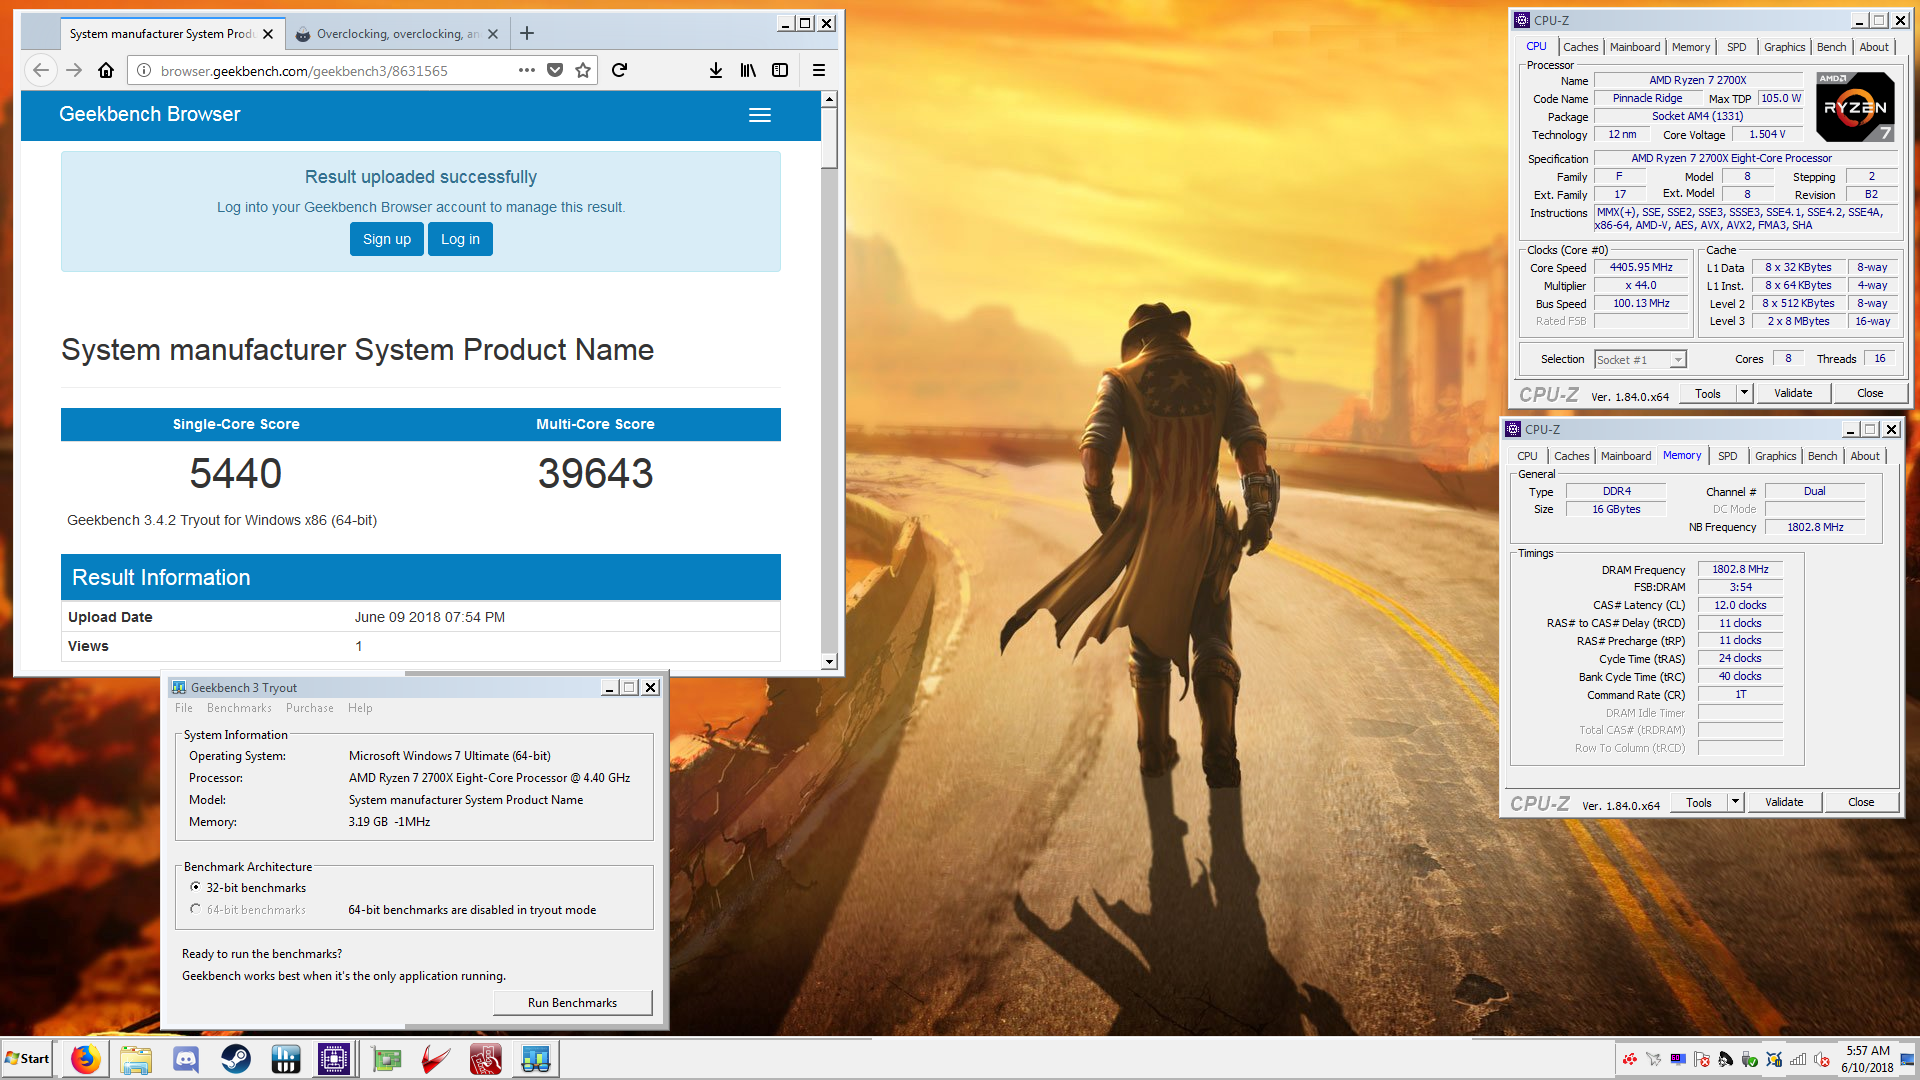Expand Tools dropdown arrow in Memory CPU-Z

[1735, 802]
